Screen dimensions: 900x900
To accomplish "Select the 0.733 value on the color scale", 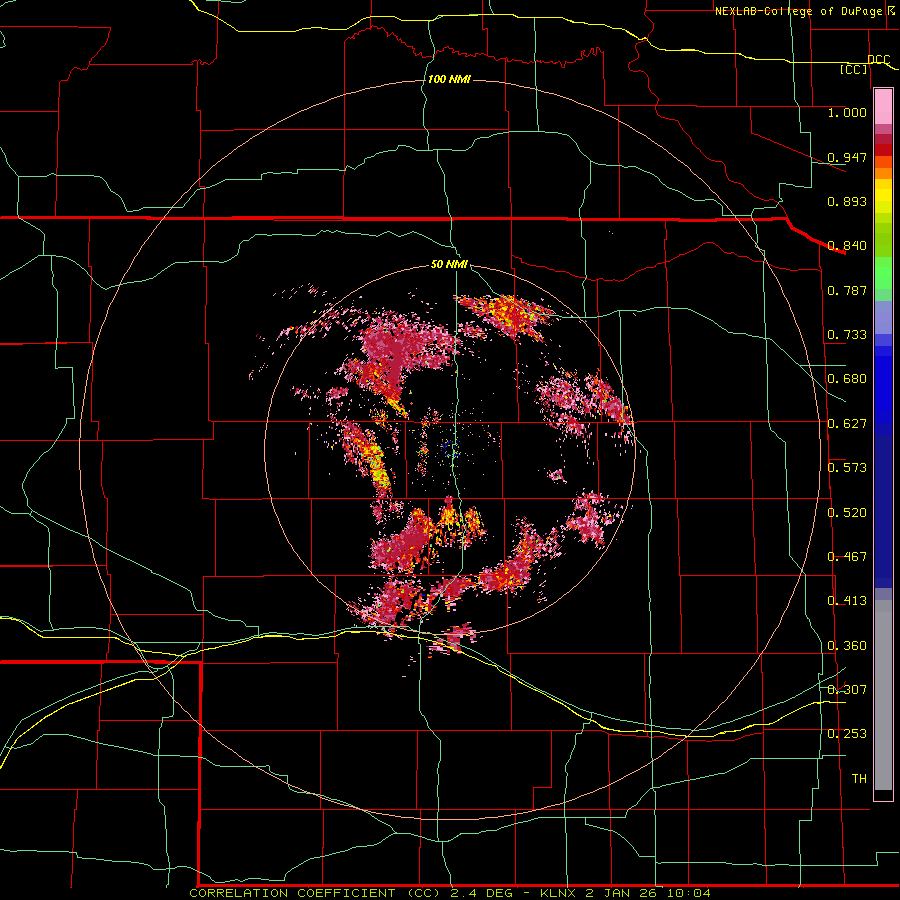I will point(847,335).
